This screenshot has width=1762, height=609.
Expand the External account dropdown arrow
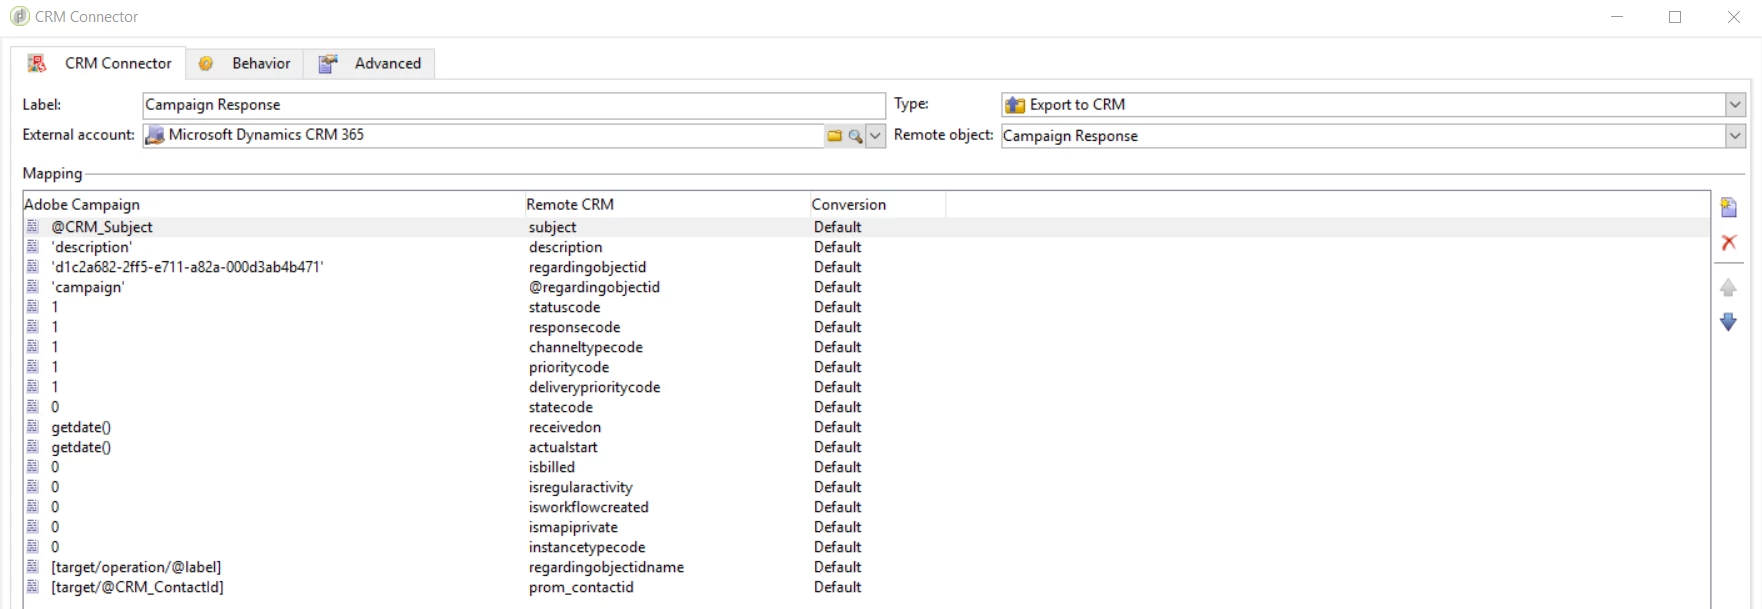(x=876, y=136)
